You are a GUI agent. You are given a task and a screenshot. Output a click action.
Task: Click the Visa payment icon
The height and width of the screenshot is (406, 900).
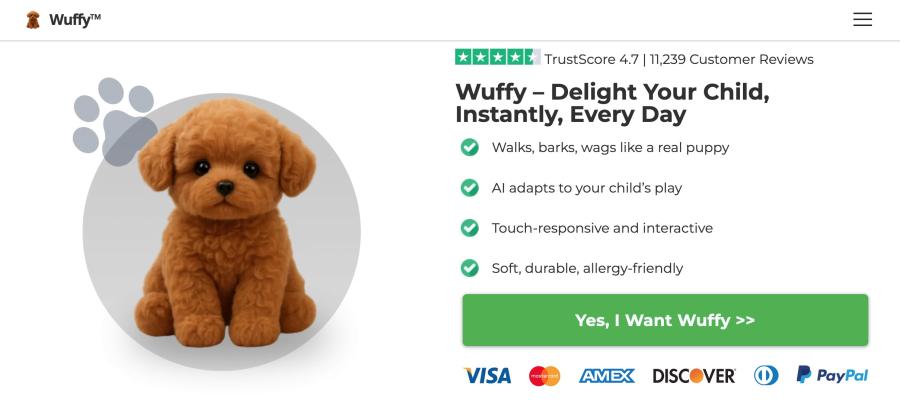click(x=487, y=376)
